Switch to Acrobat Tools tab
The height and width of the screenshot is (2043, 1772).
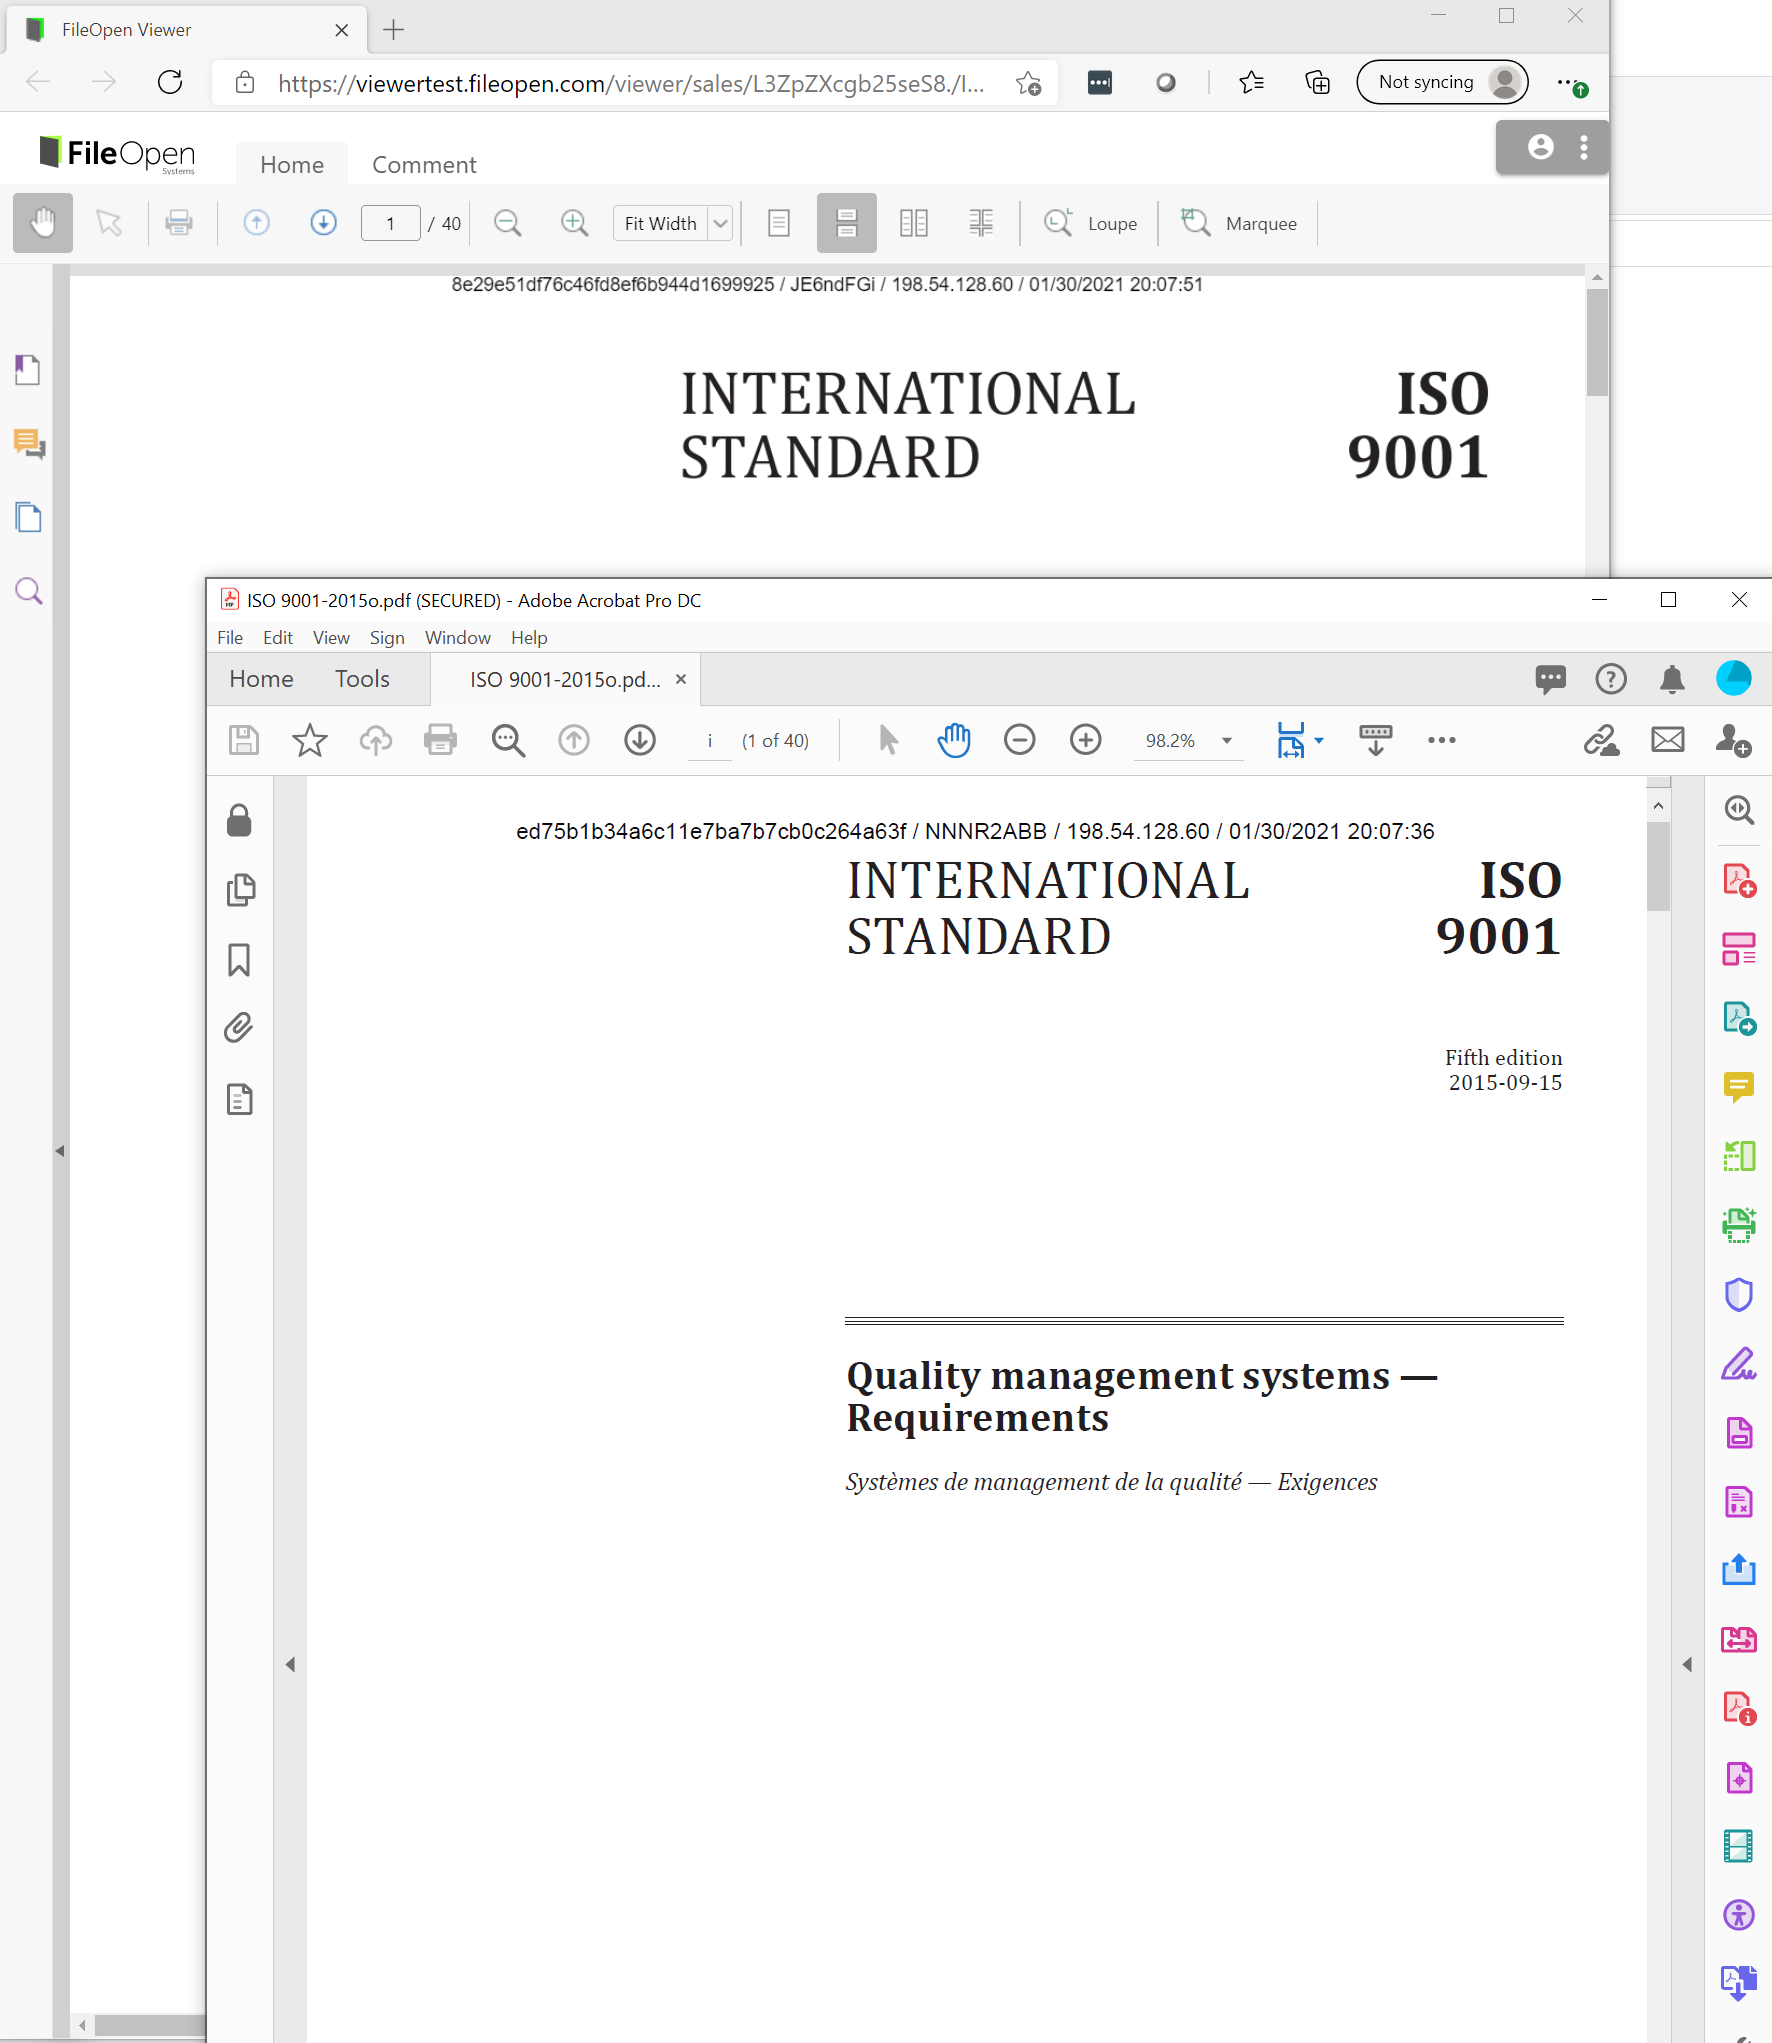click(x=362, y=679)
